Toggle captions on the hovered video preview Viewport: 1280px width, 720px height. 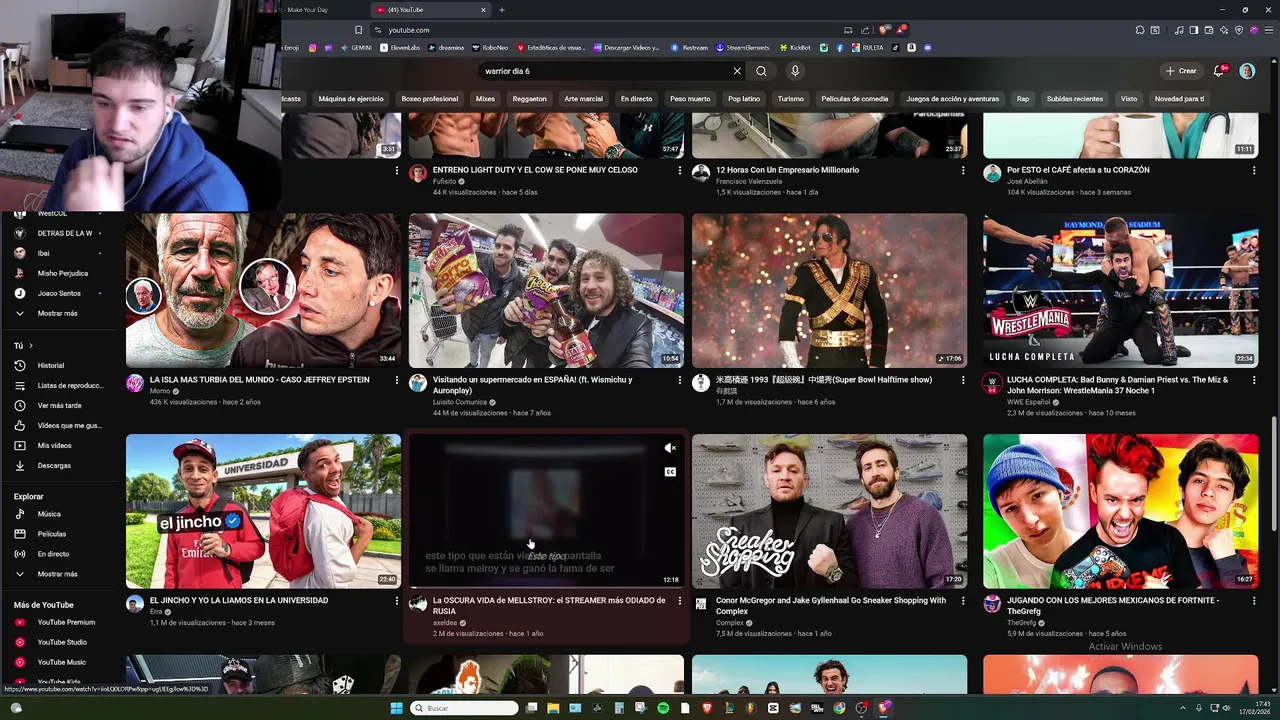[x=670, y=472]
